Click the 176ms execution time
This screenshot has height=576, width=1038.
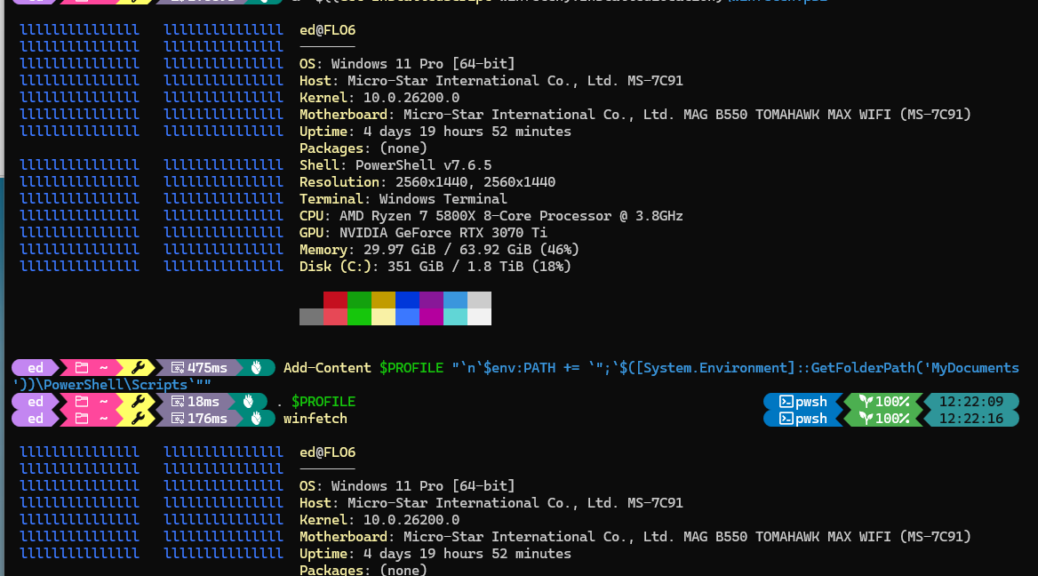(207, 418)
